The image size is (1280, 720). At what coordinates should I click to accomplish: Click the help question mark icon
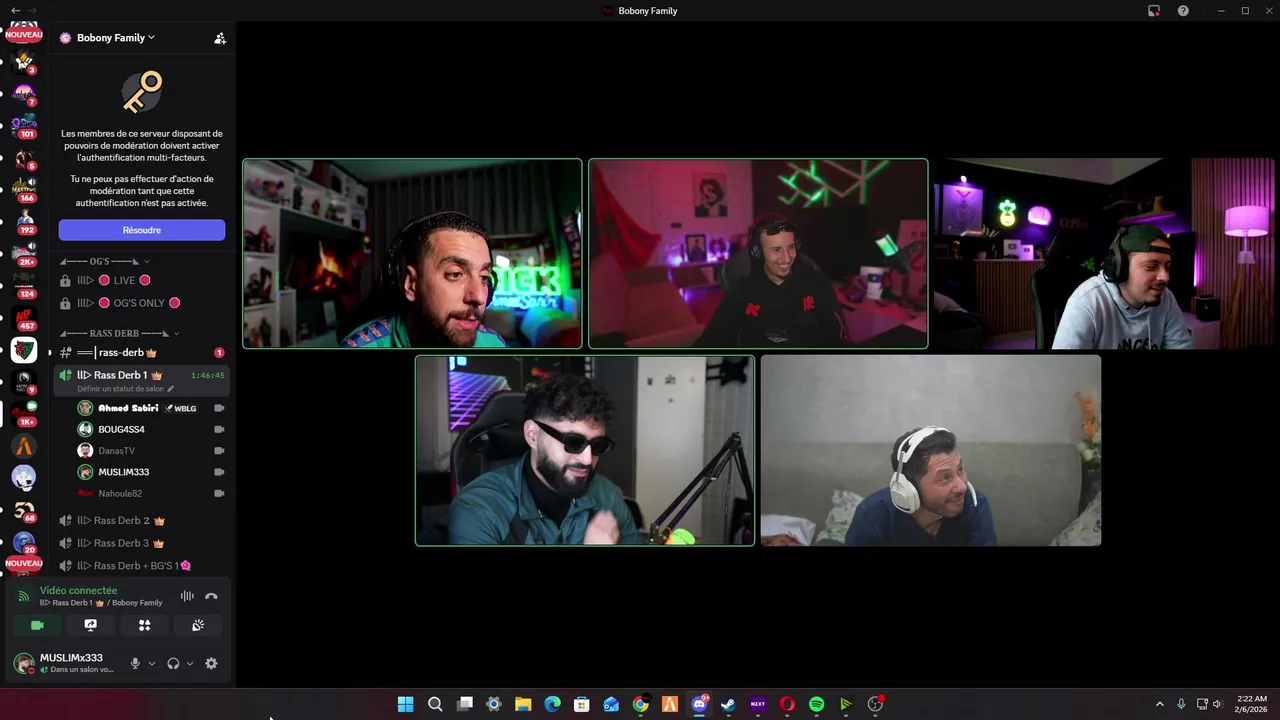click(x=1183, y=11)
